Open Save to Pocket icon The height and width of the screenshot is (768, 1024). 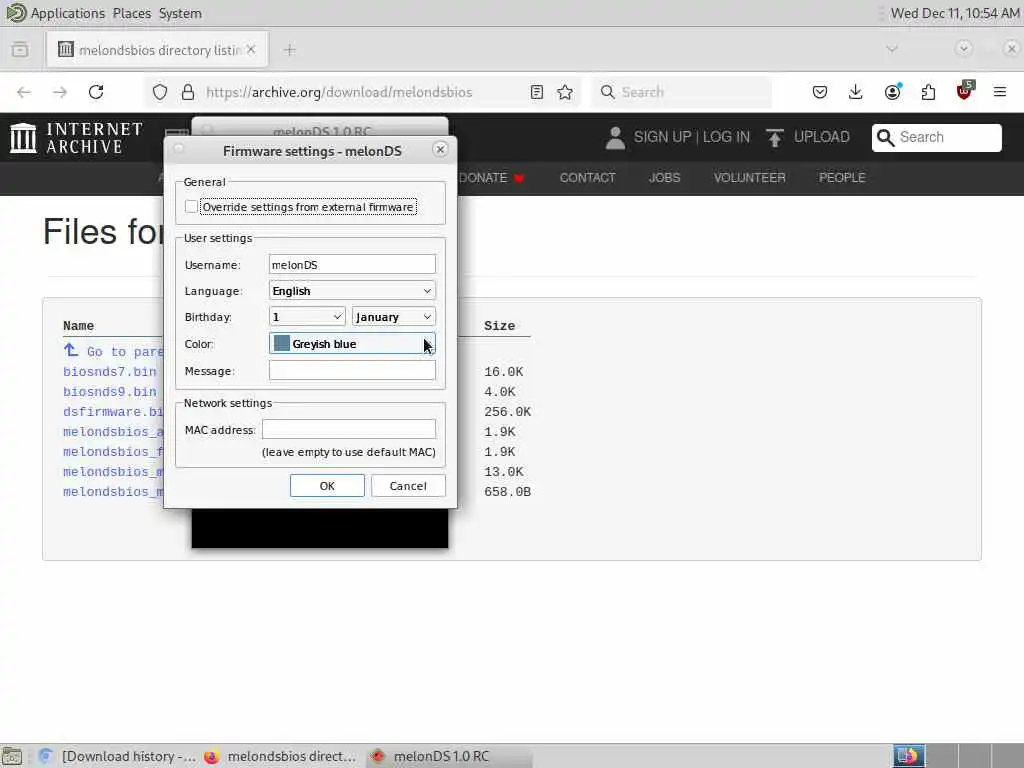pyautogui.click(x=820, y=92)
